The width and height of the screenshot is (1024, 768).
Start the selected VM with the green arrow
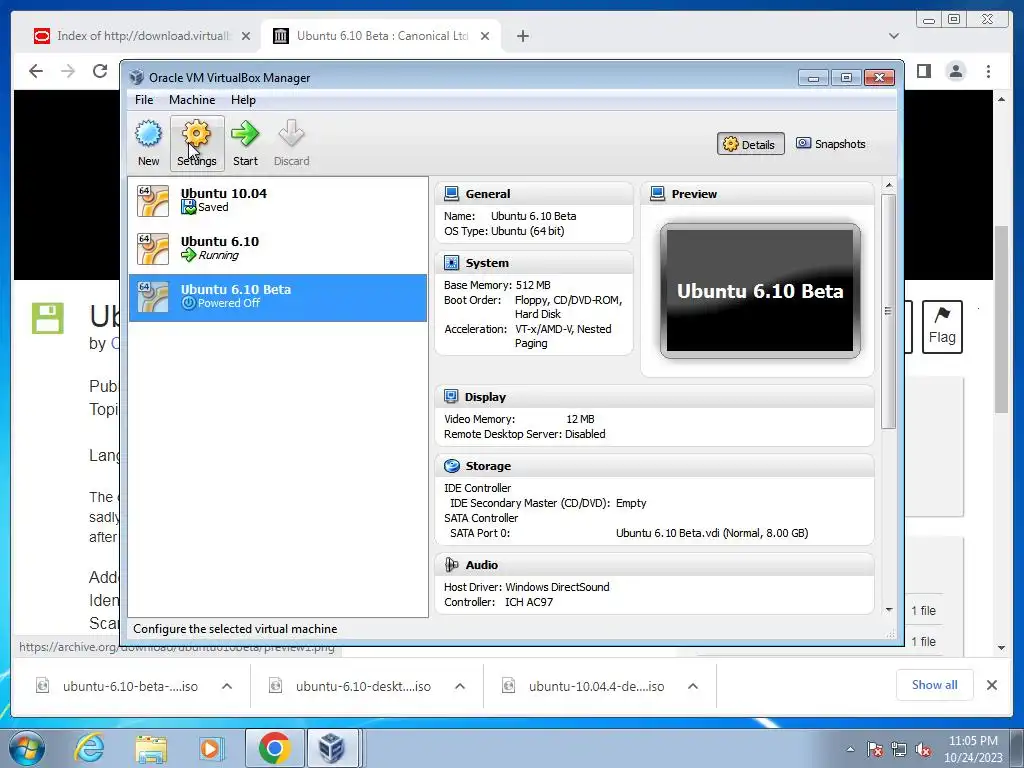click(245, 143)
